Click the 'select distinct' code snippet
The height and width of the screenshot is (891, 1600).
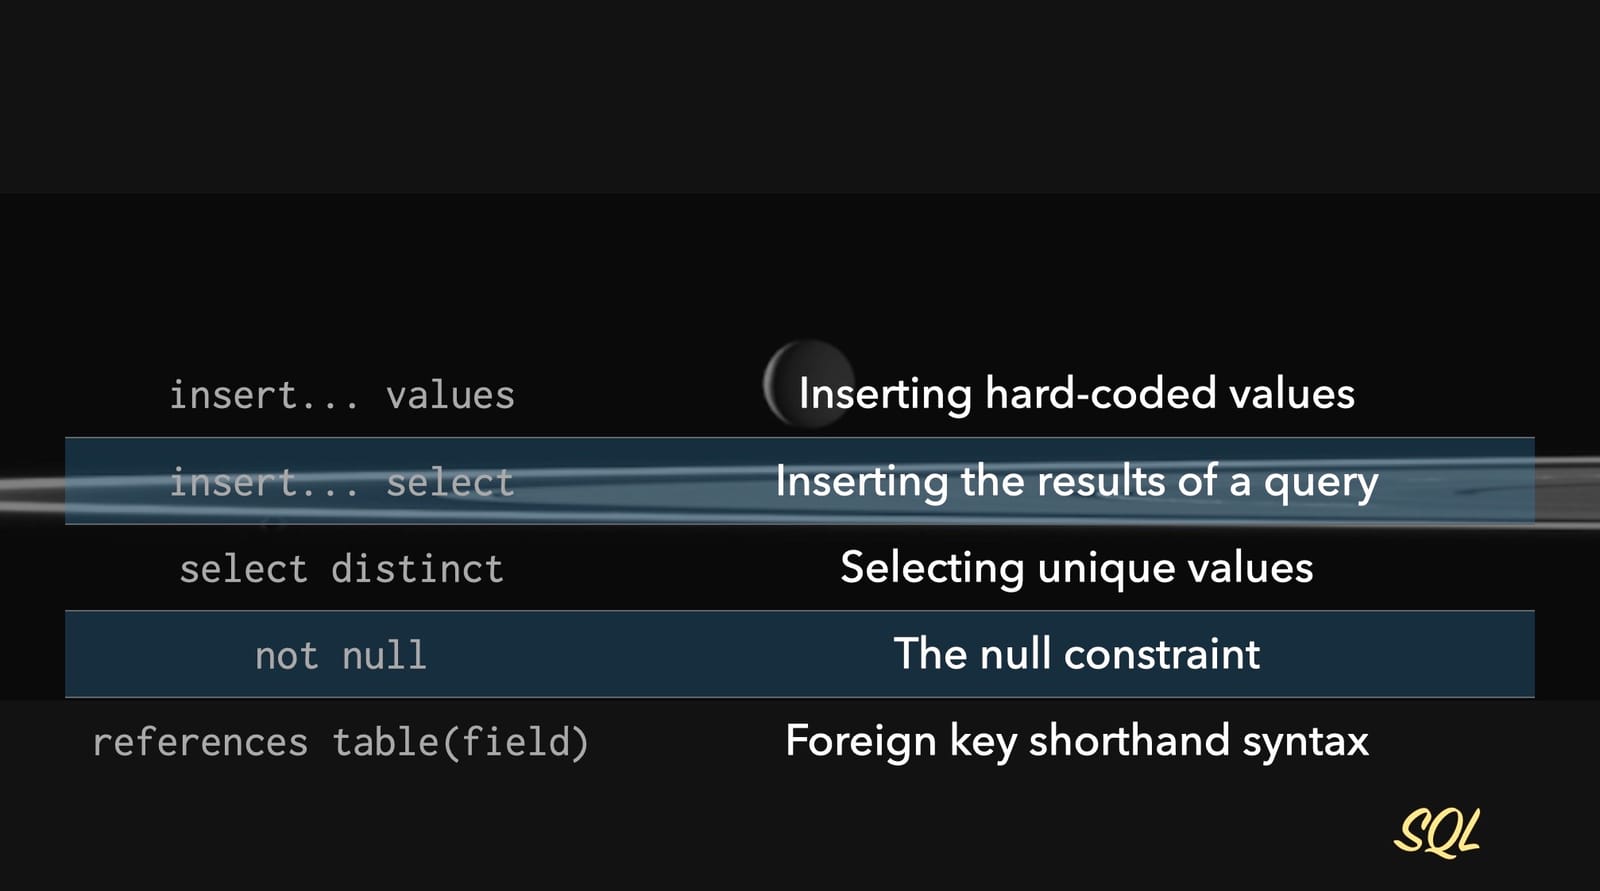[341, 569]
